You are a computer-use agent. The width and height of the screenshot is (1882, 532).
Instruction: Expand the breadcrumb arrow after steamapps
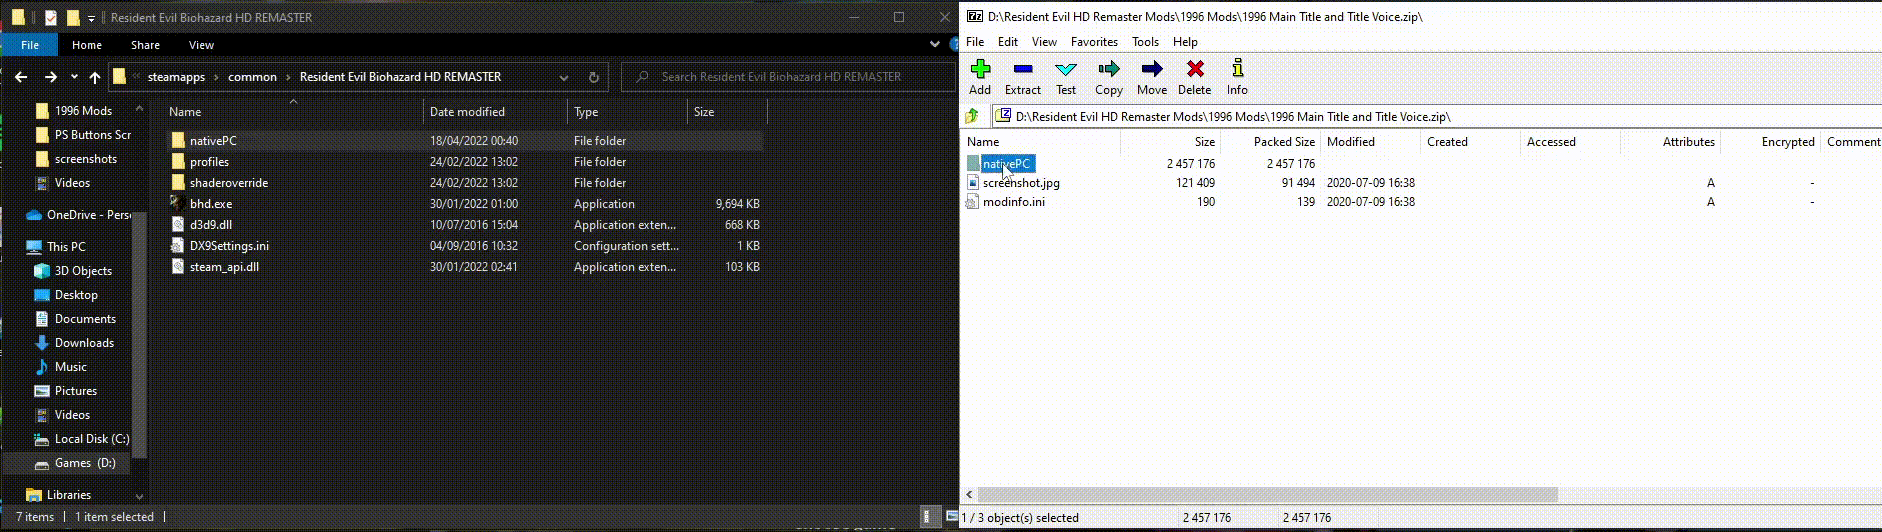(x=217, y=77)
